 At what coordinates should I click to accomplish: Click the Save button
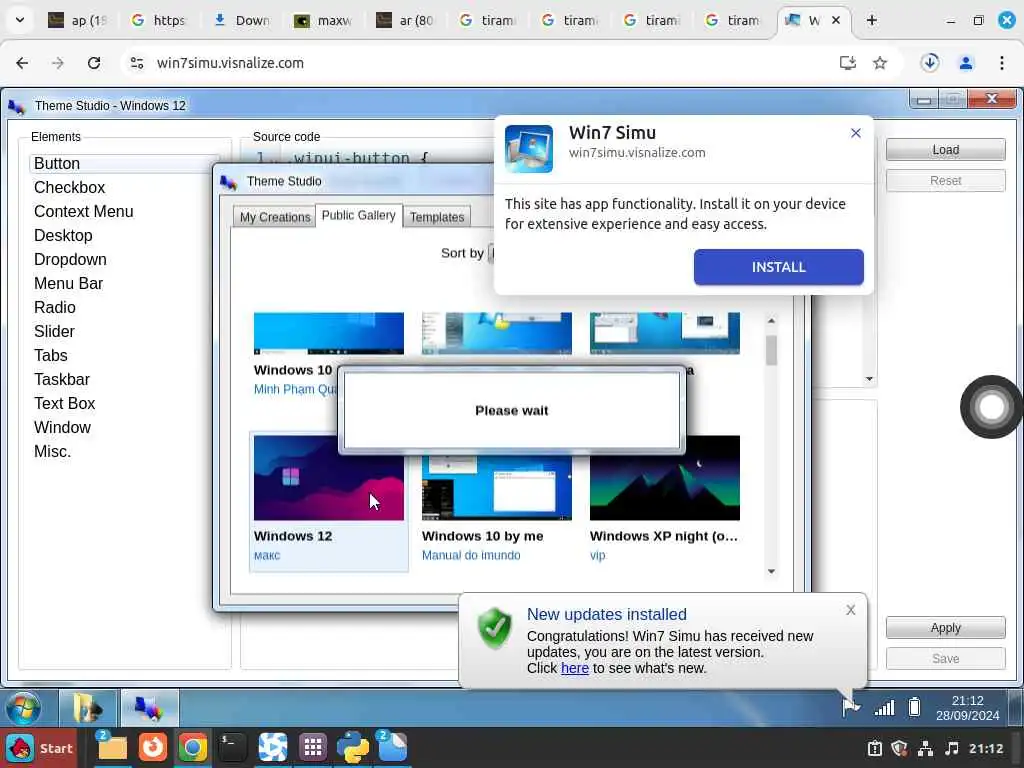(946, 658)
